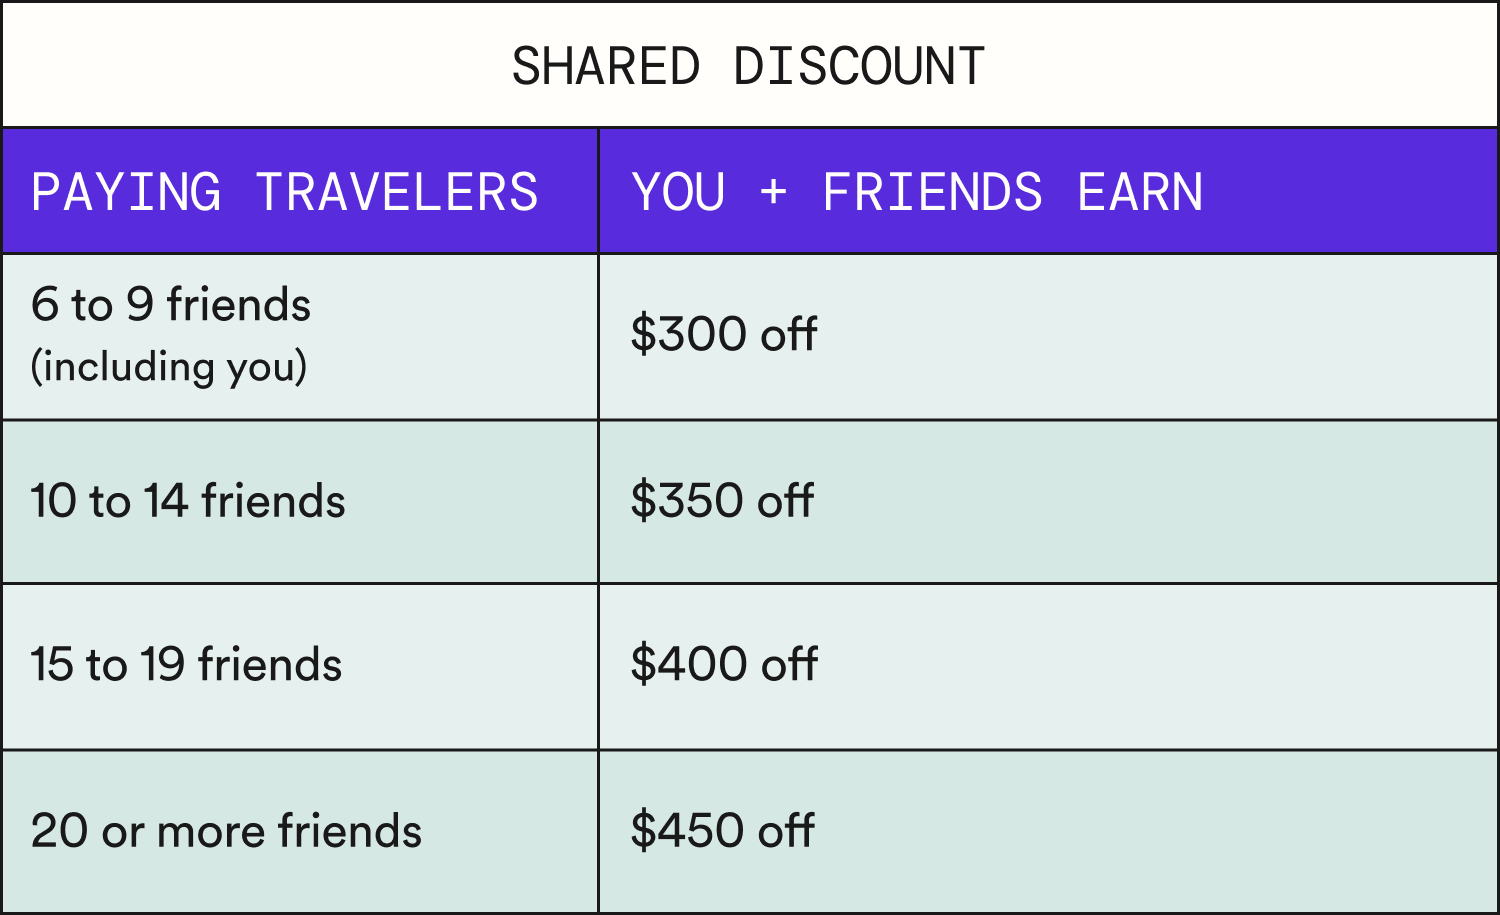Select the 15 to 19 friends text
The height and width of the screenshot is (915, 1500).
(x=186, y=665)
